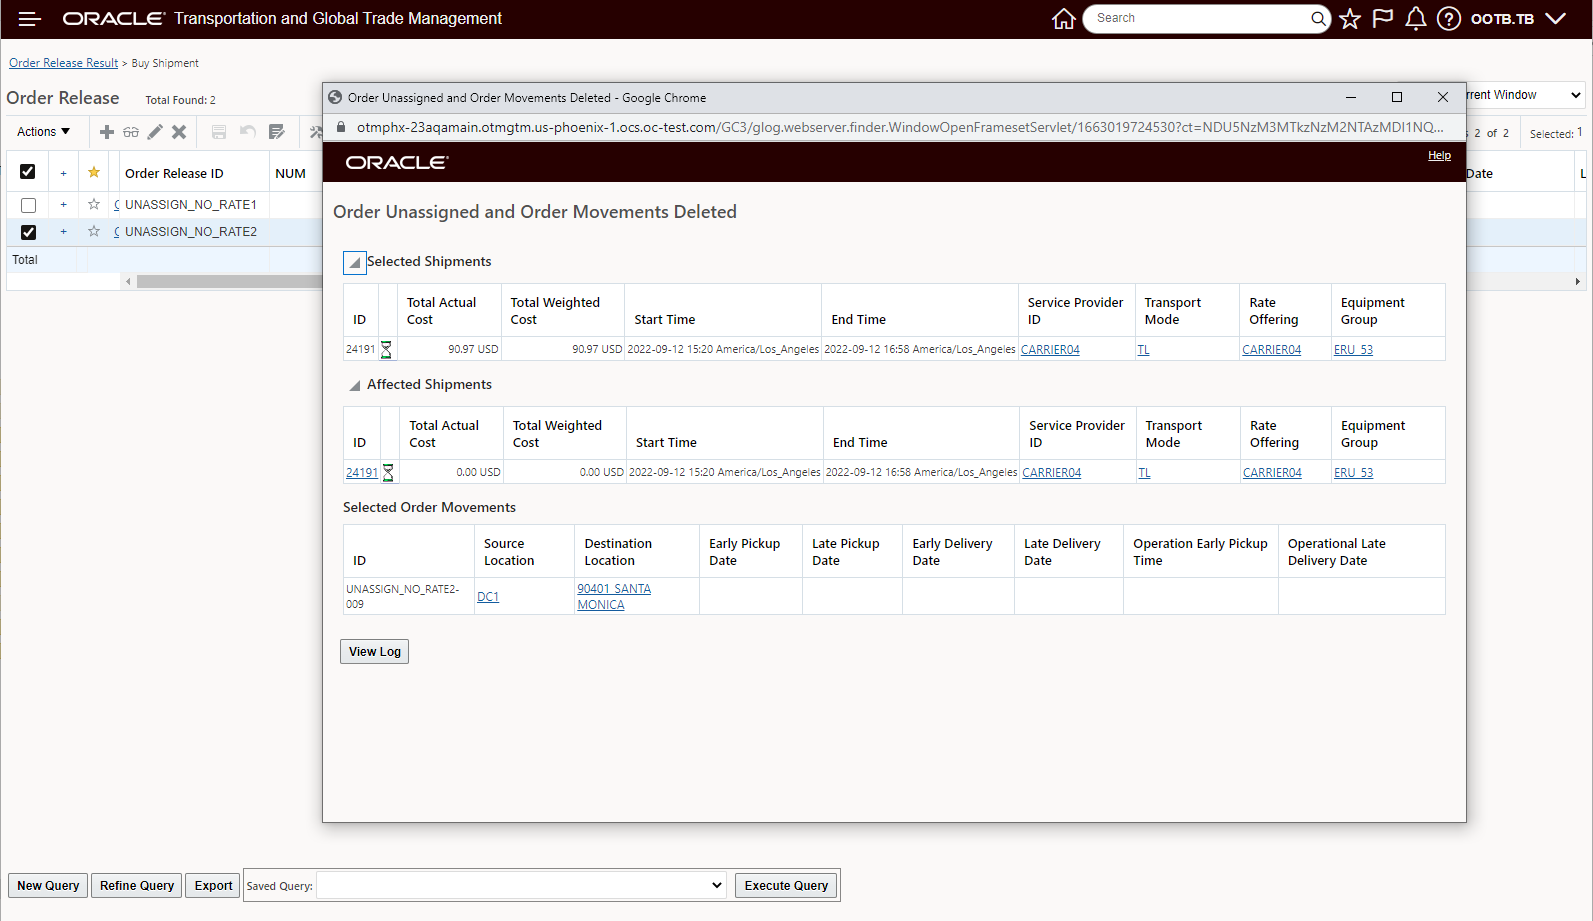Click the Execute Query button
1593x921 pixels.
[x=786, y=886]
